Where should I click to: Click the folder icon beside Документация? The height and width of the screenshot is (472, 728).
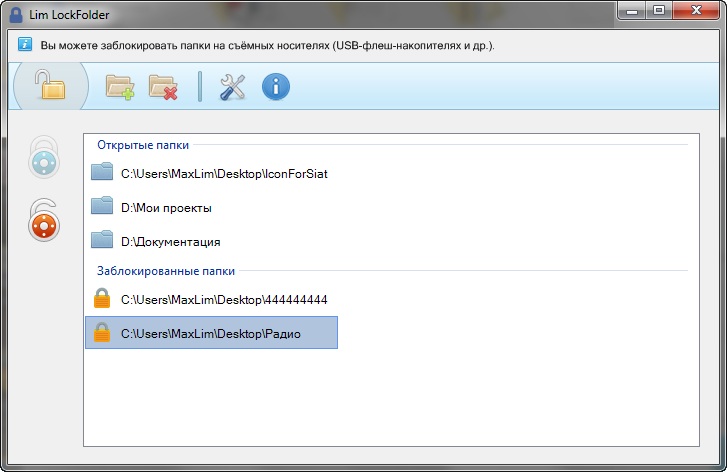point(102,239)
